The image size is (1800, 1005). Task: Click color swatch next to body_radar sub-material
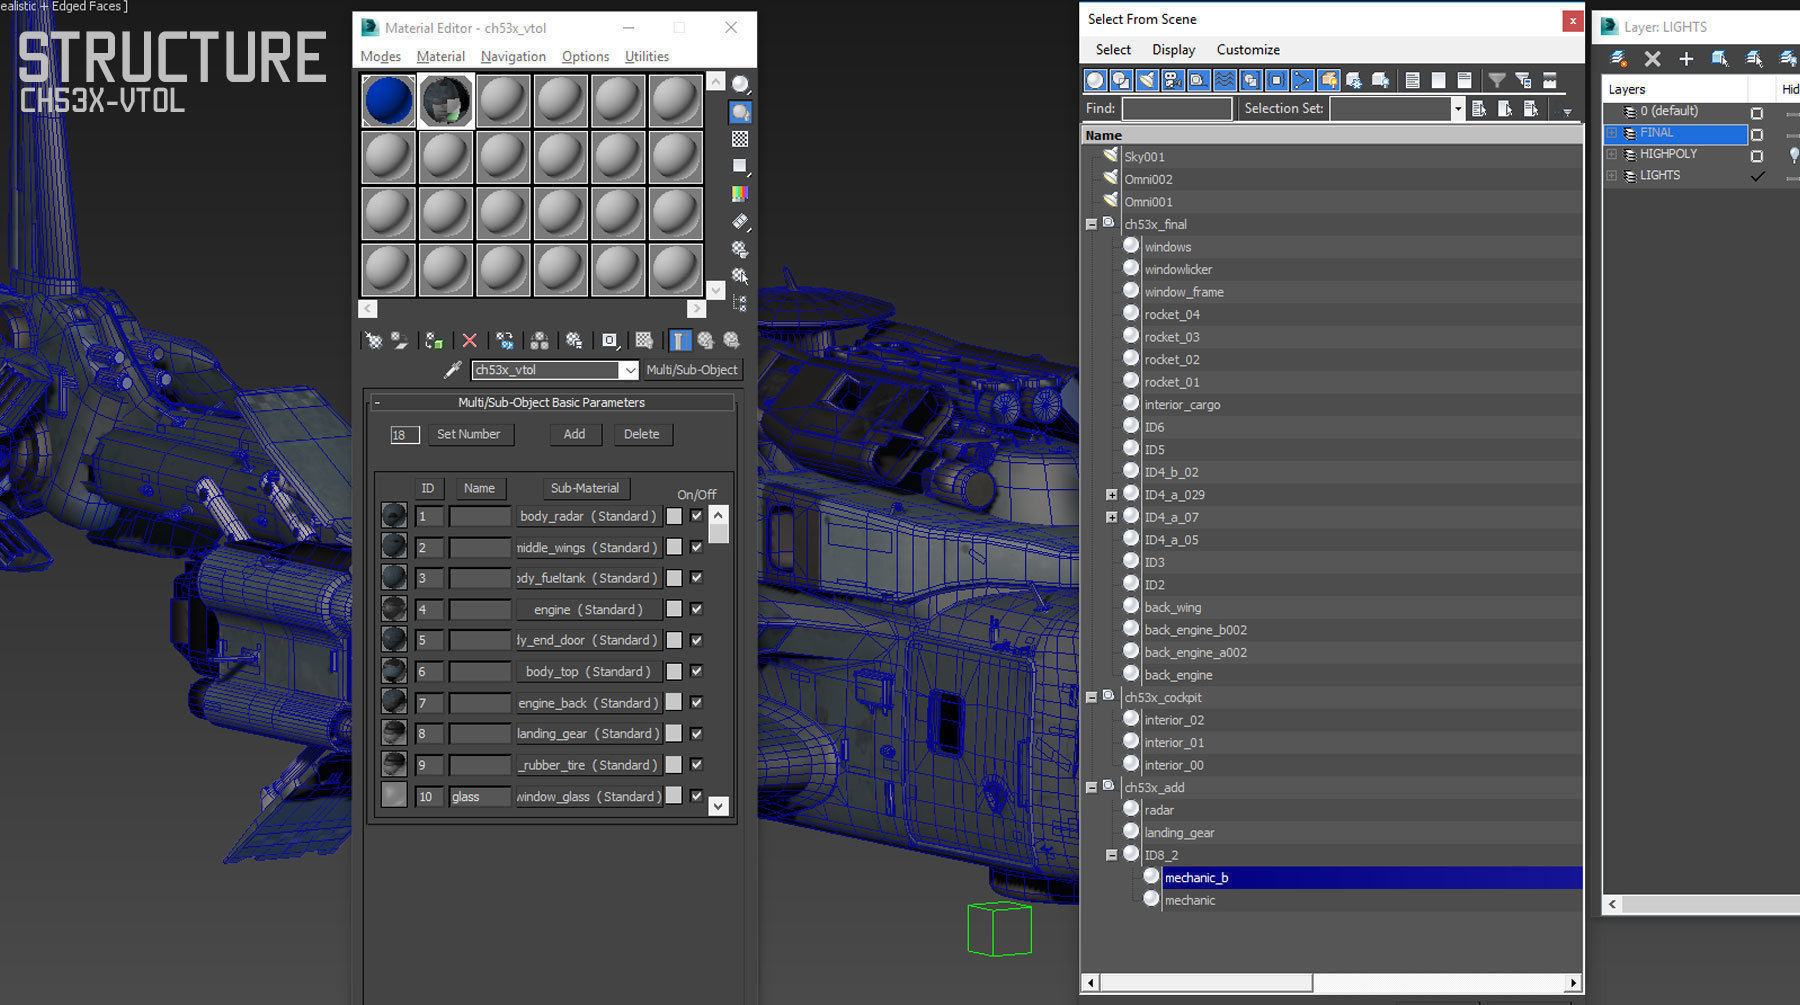pyautogui.click(x=674, y=516)
